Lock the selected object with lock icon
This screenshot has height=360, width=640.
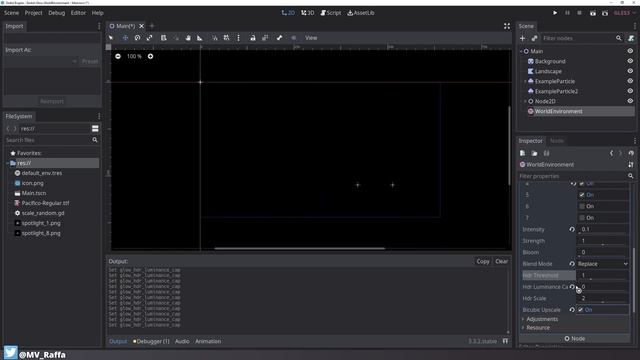click(253, 38)
